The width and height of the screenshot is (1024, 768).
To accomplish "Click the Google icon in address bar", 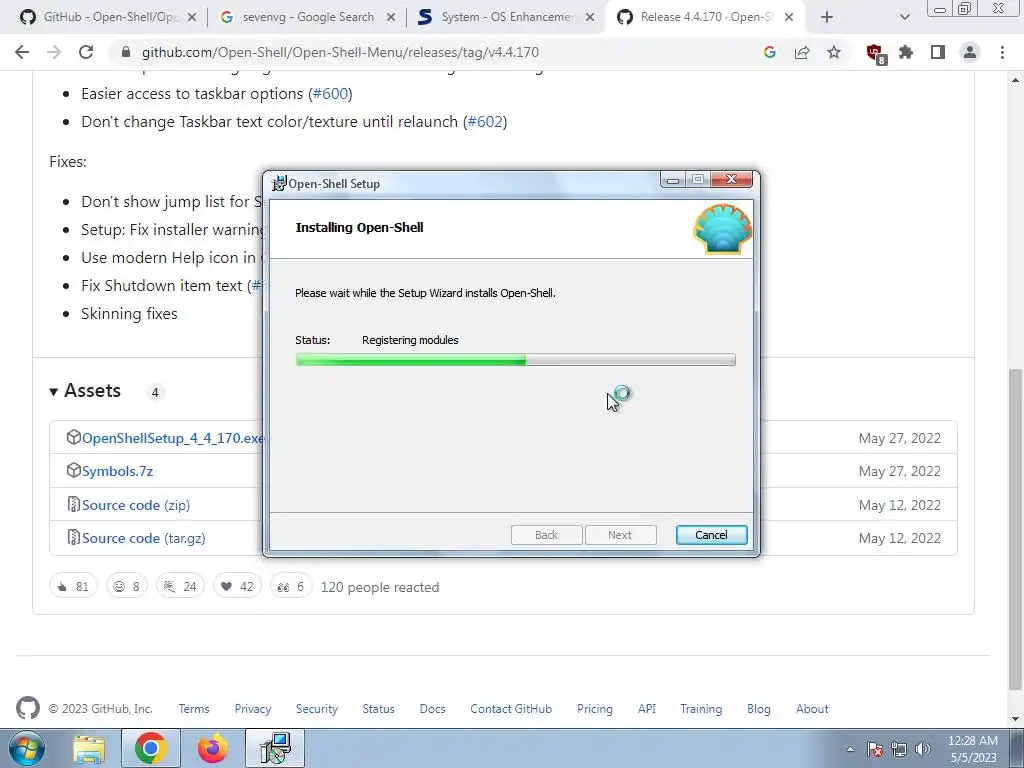I will [770, 52].
